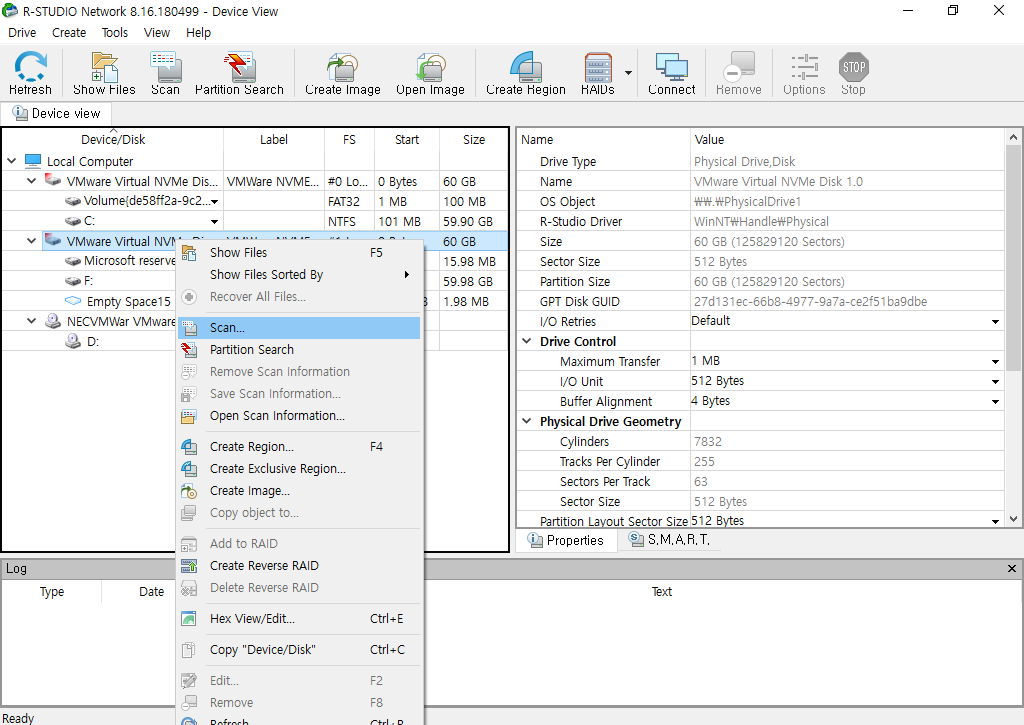Close the Log panel

click(x=1012, y=568)
